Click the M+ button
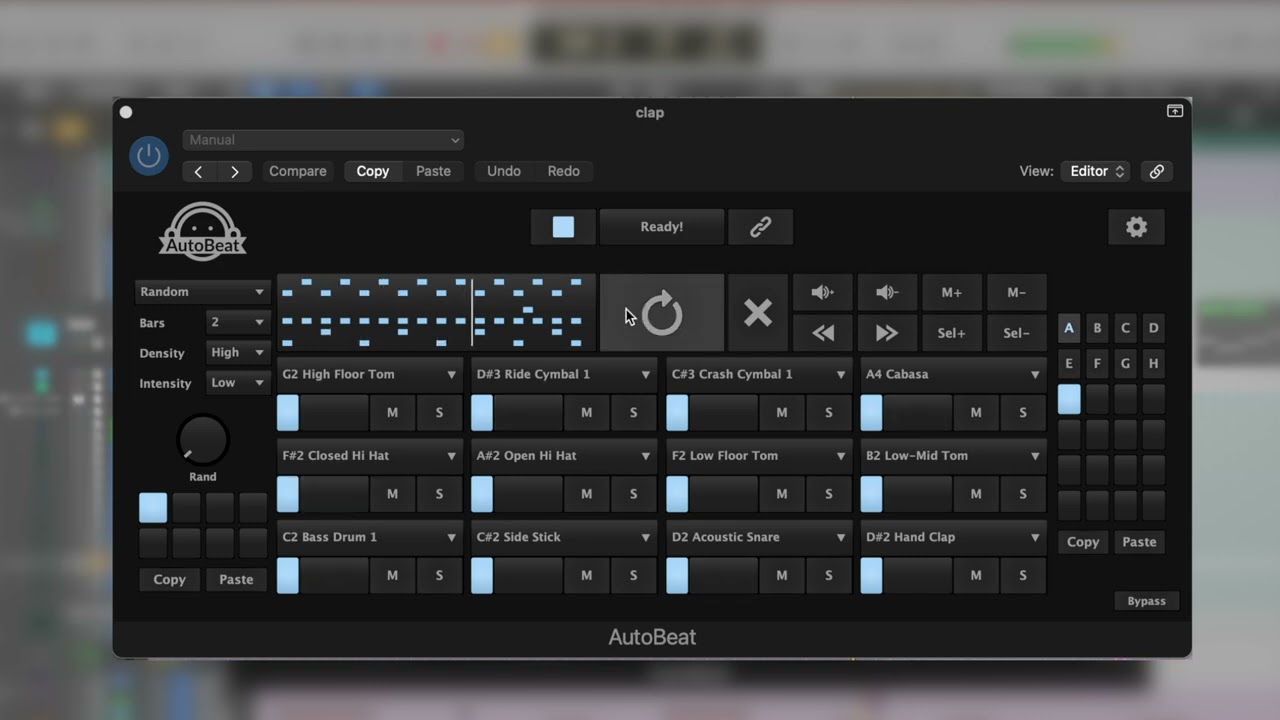 (952, 292)
